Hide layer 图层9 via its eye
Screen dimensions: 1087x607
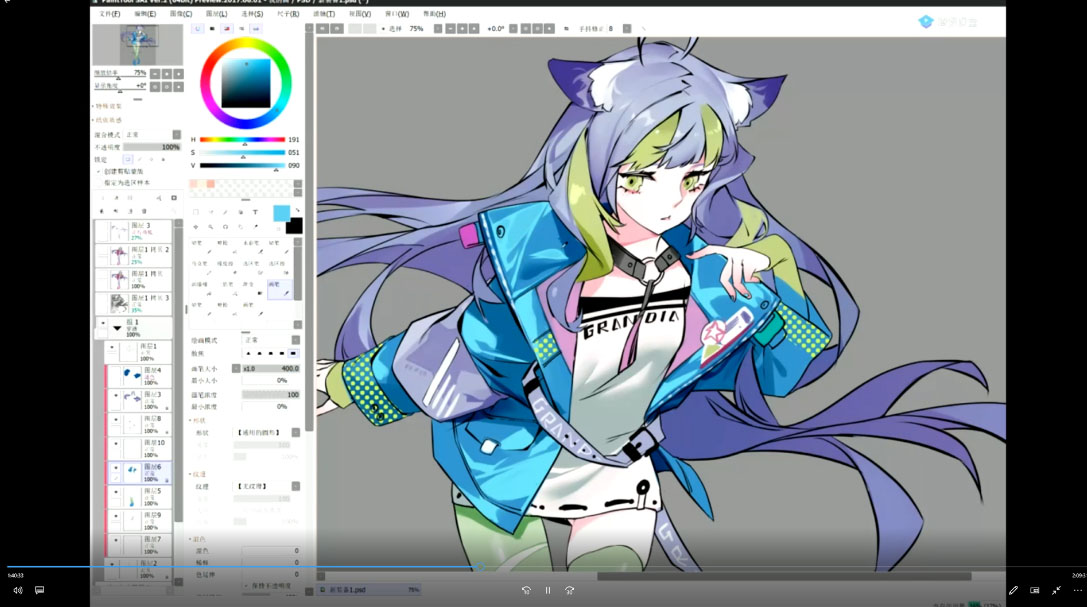pyautogui.click(x=116, y=517)
